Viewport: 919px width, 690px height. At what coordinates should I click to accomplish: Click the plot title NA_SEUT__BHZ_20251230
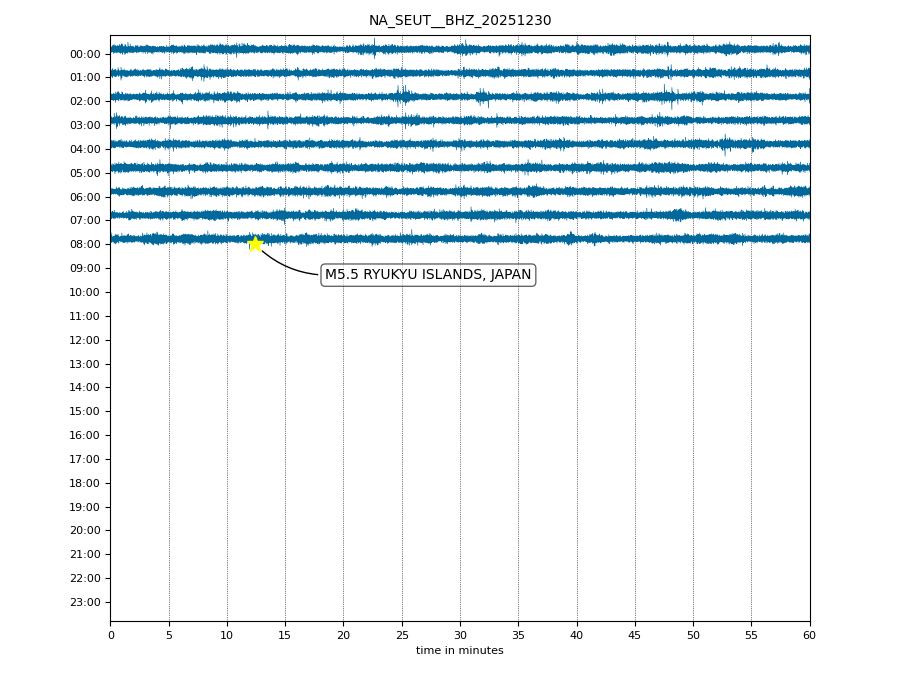(x=459, y=21)
